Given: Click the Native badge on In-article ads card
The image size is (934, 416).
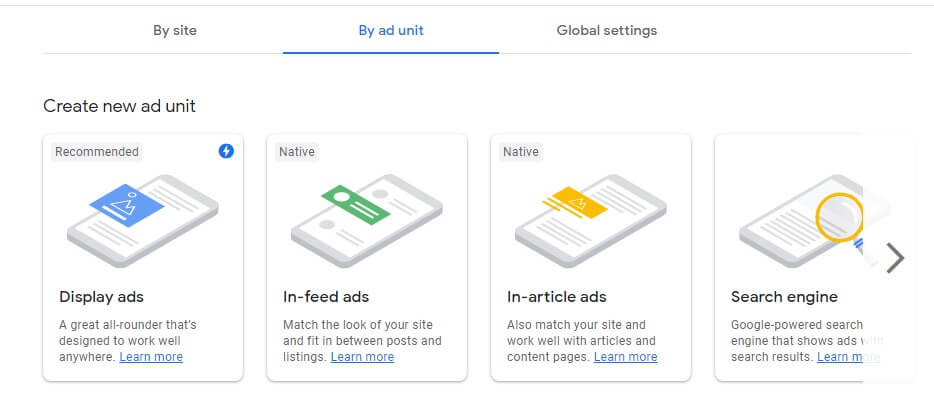Looking at the screenshot, I should (x=521, y=152).
